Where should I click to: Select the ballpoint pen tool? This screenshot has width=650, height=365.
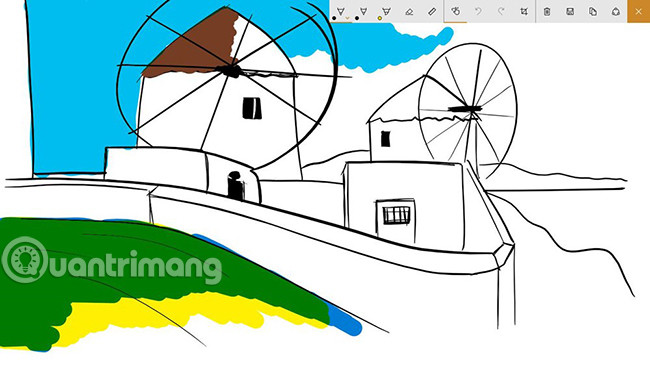[x=341, y=11]
